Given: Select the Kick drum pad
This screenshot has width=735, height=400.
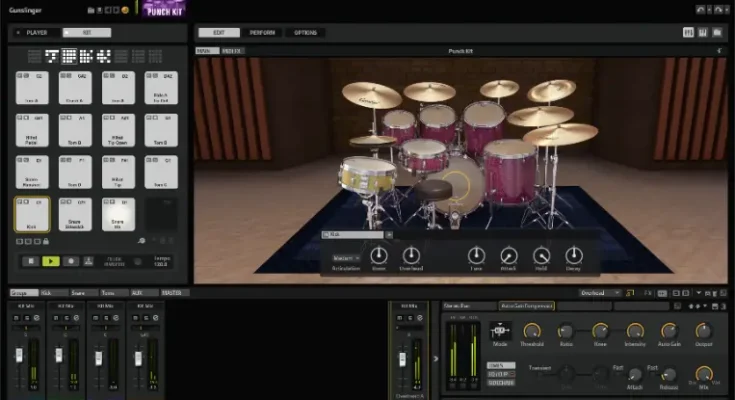Looking at the screenshot, I should (31, 214).
